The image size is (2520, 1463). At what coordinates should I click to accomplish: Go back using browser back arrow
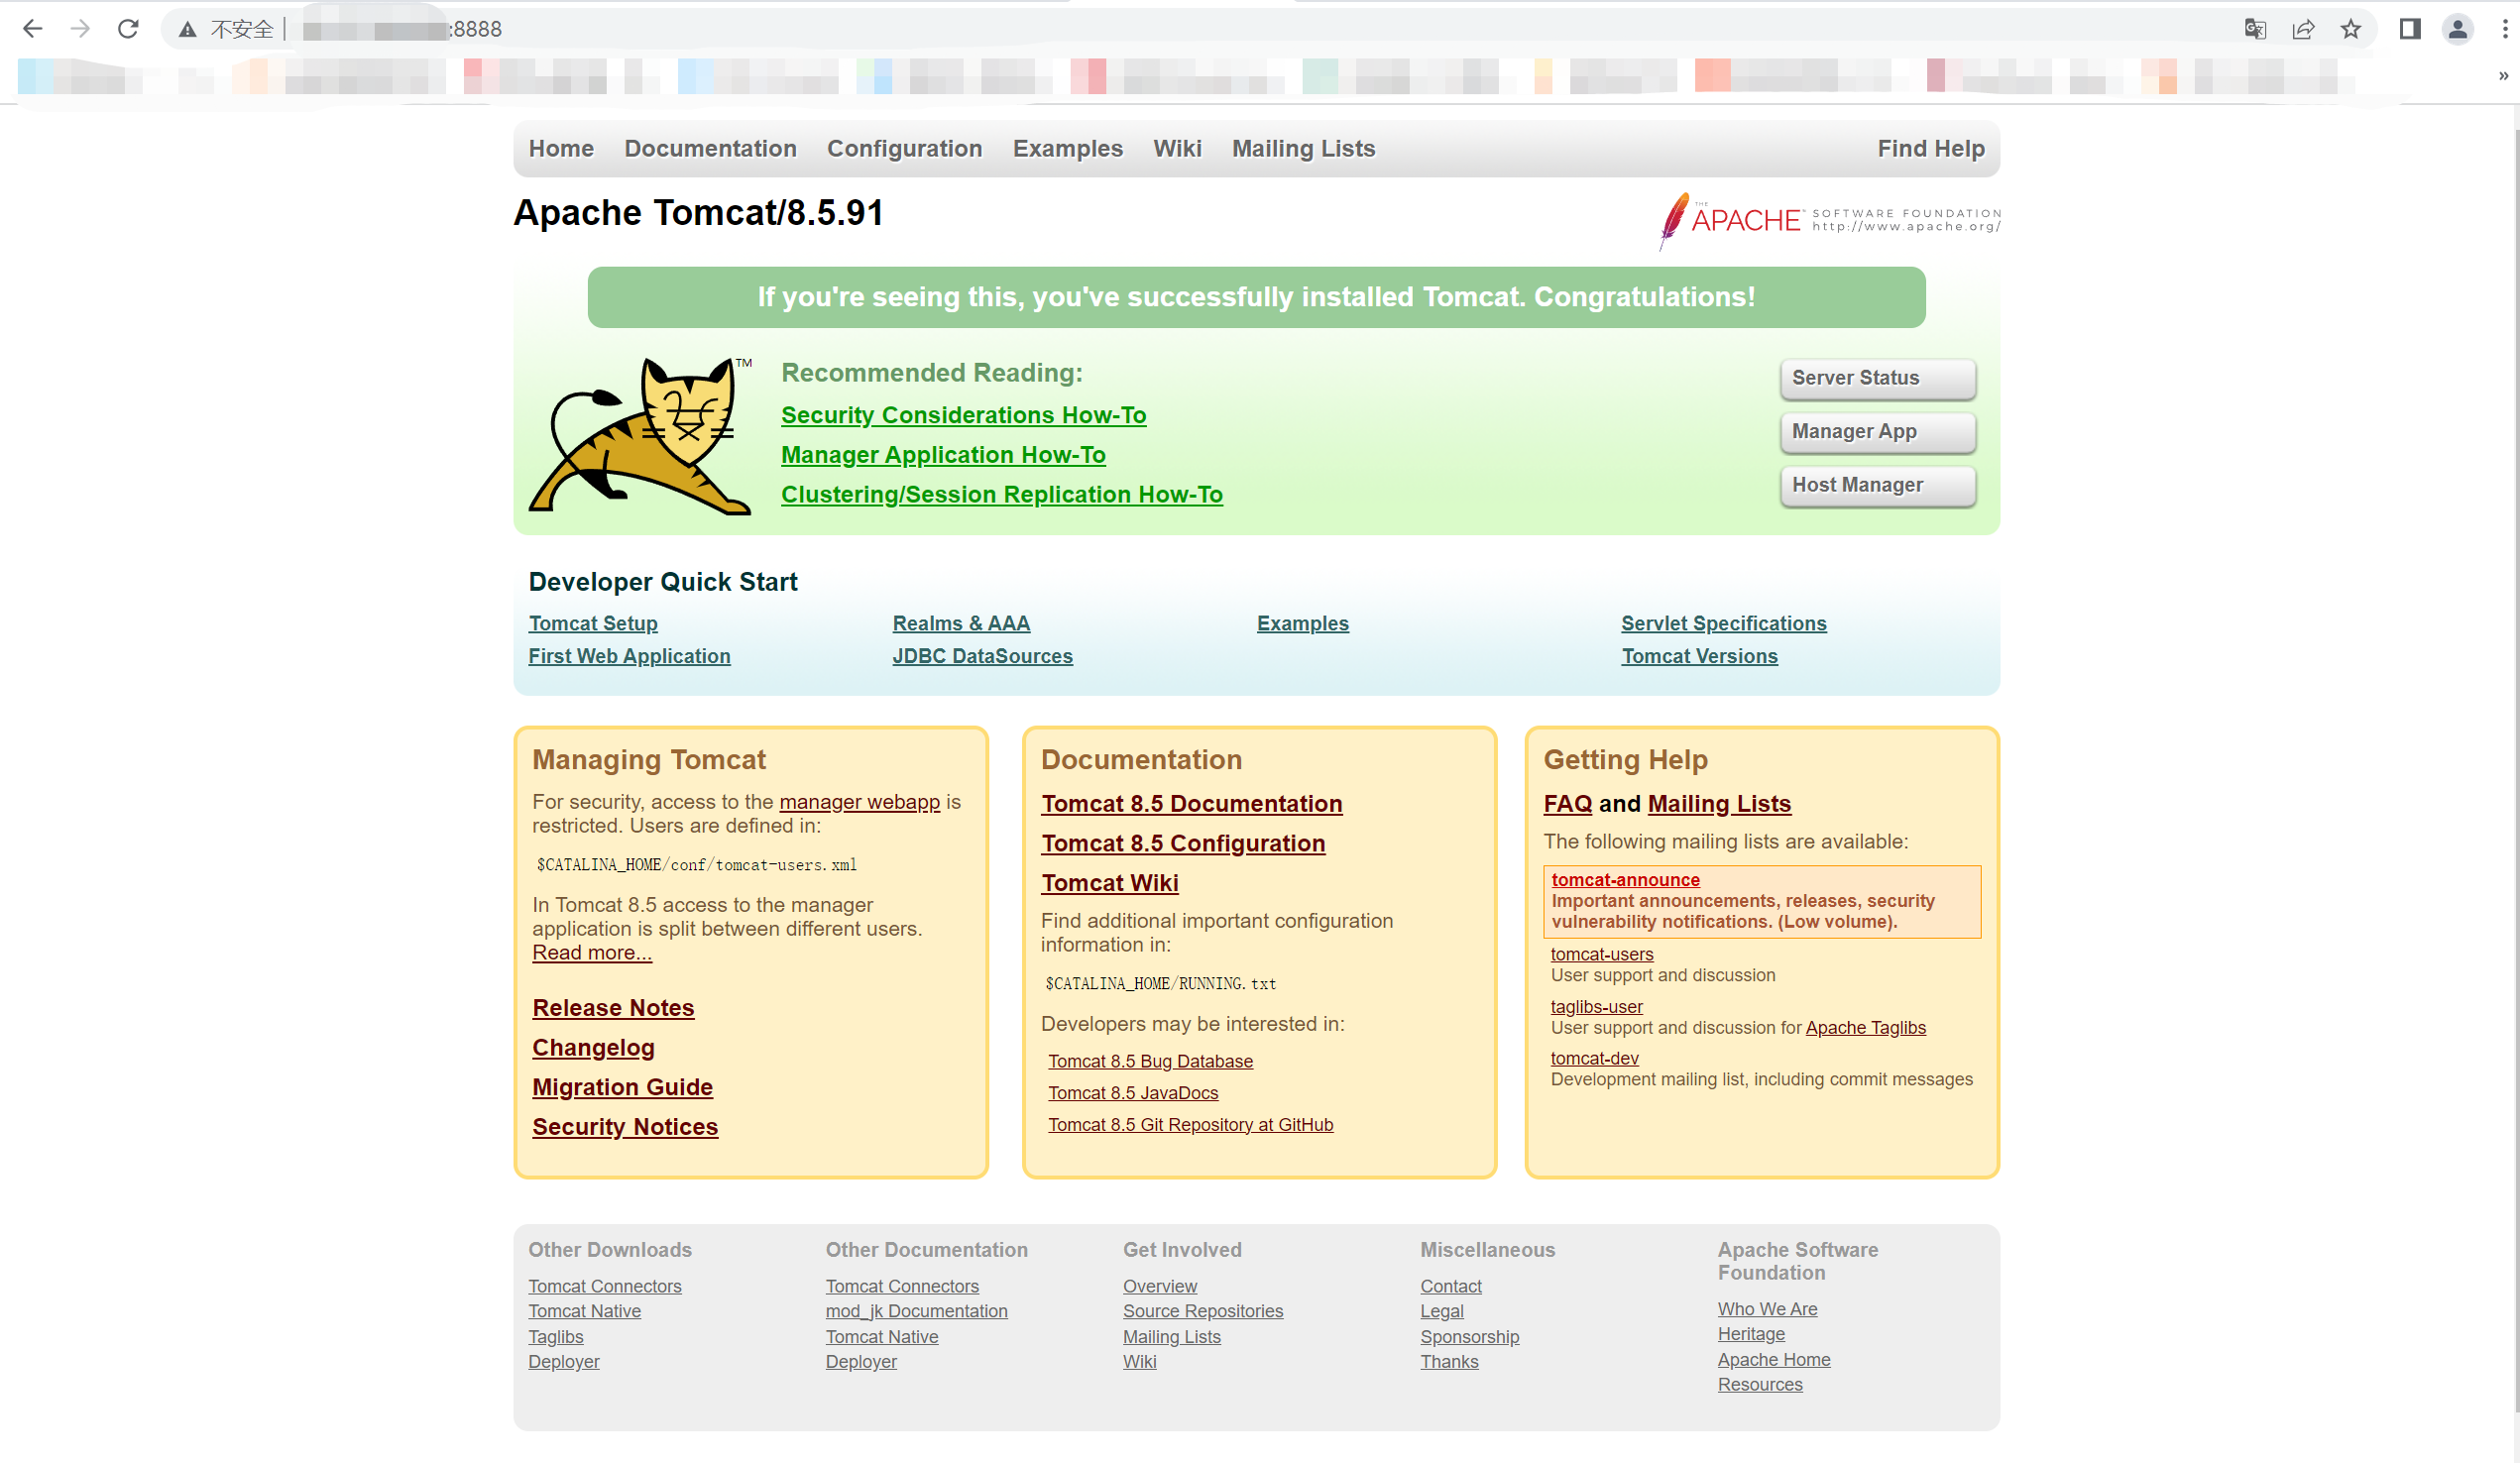coord(32,29)
